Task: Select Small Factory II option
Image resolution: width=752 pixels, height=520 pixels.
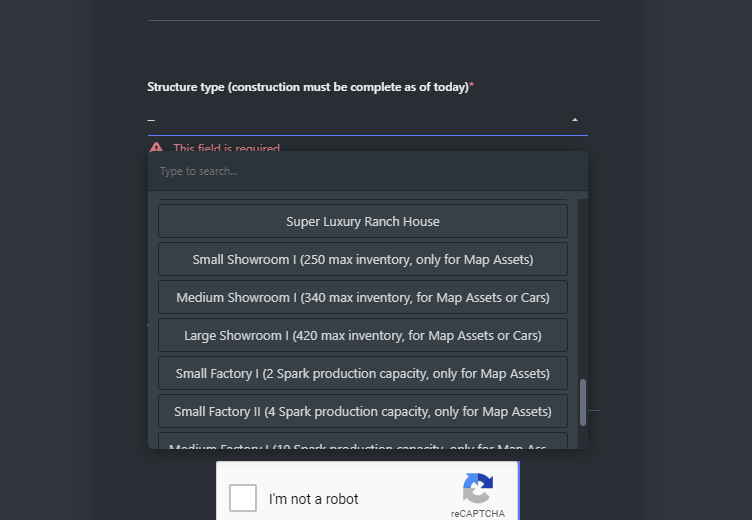Action: (363, 412)
